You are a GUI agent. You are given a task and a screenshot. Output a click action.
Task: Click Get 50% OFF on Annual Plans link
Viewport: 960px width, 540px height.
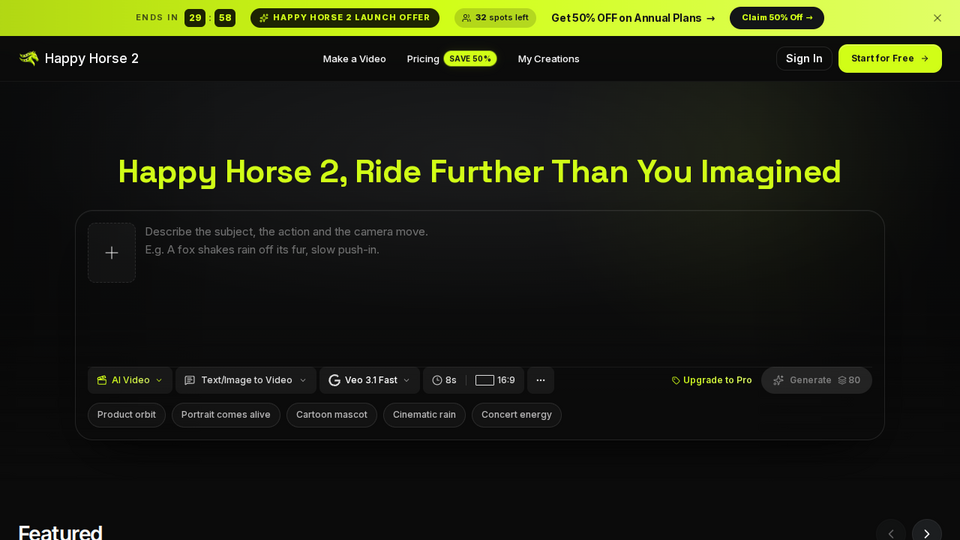(x=633, y=18)
